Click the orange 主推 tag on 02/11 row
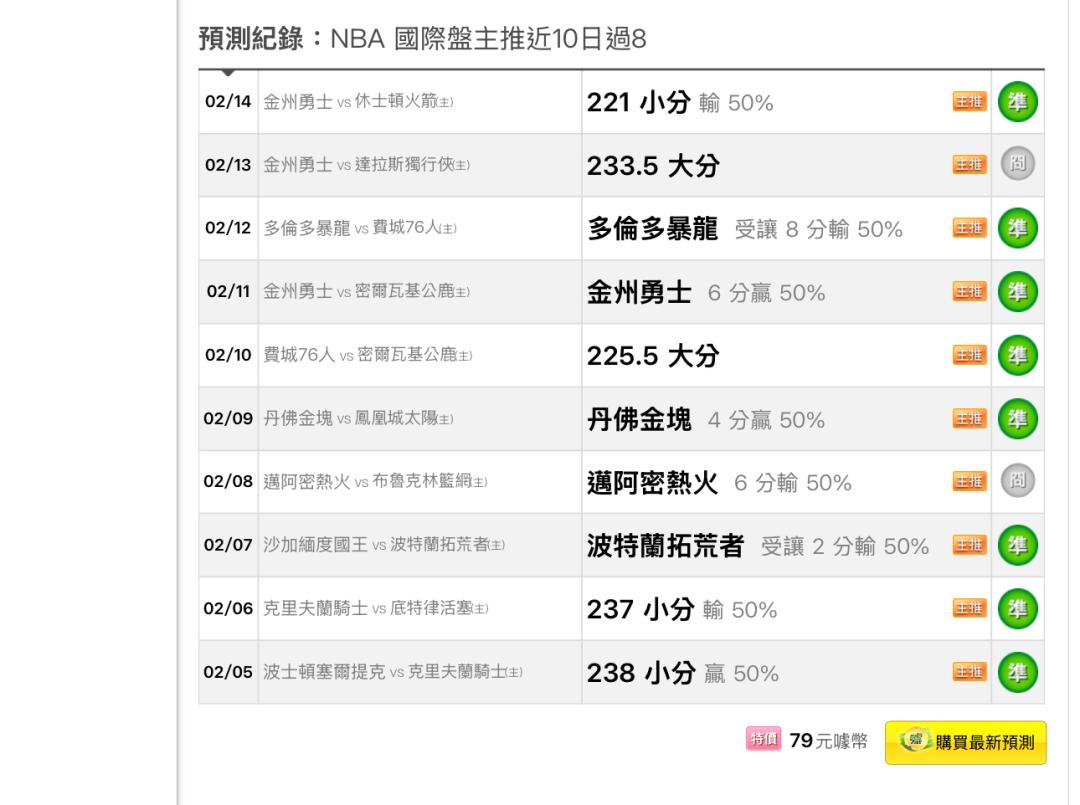Screen dimensions: 1080x805 tap(969, 291)
